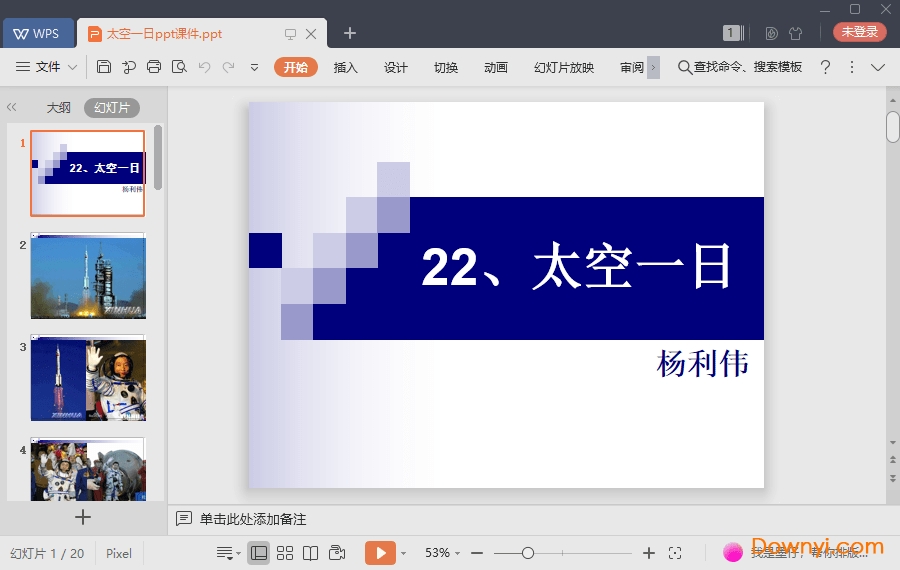The height and width of the screenshot is (570, 900).
Task: Switch to Slide Sorter view icon
Action: 285,553
